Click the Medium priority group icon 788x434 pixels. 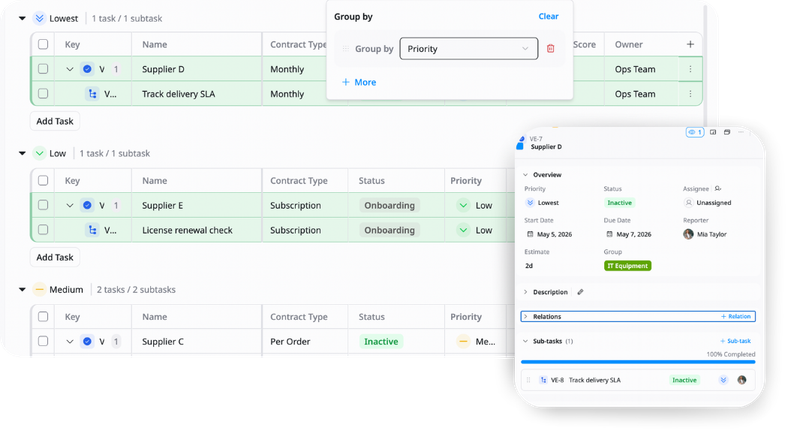coord(39,289)
